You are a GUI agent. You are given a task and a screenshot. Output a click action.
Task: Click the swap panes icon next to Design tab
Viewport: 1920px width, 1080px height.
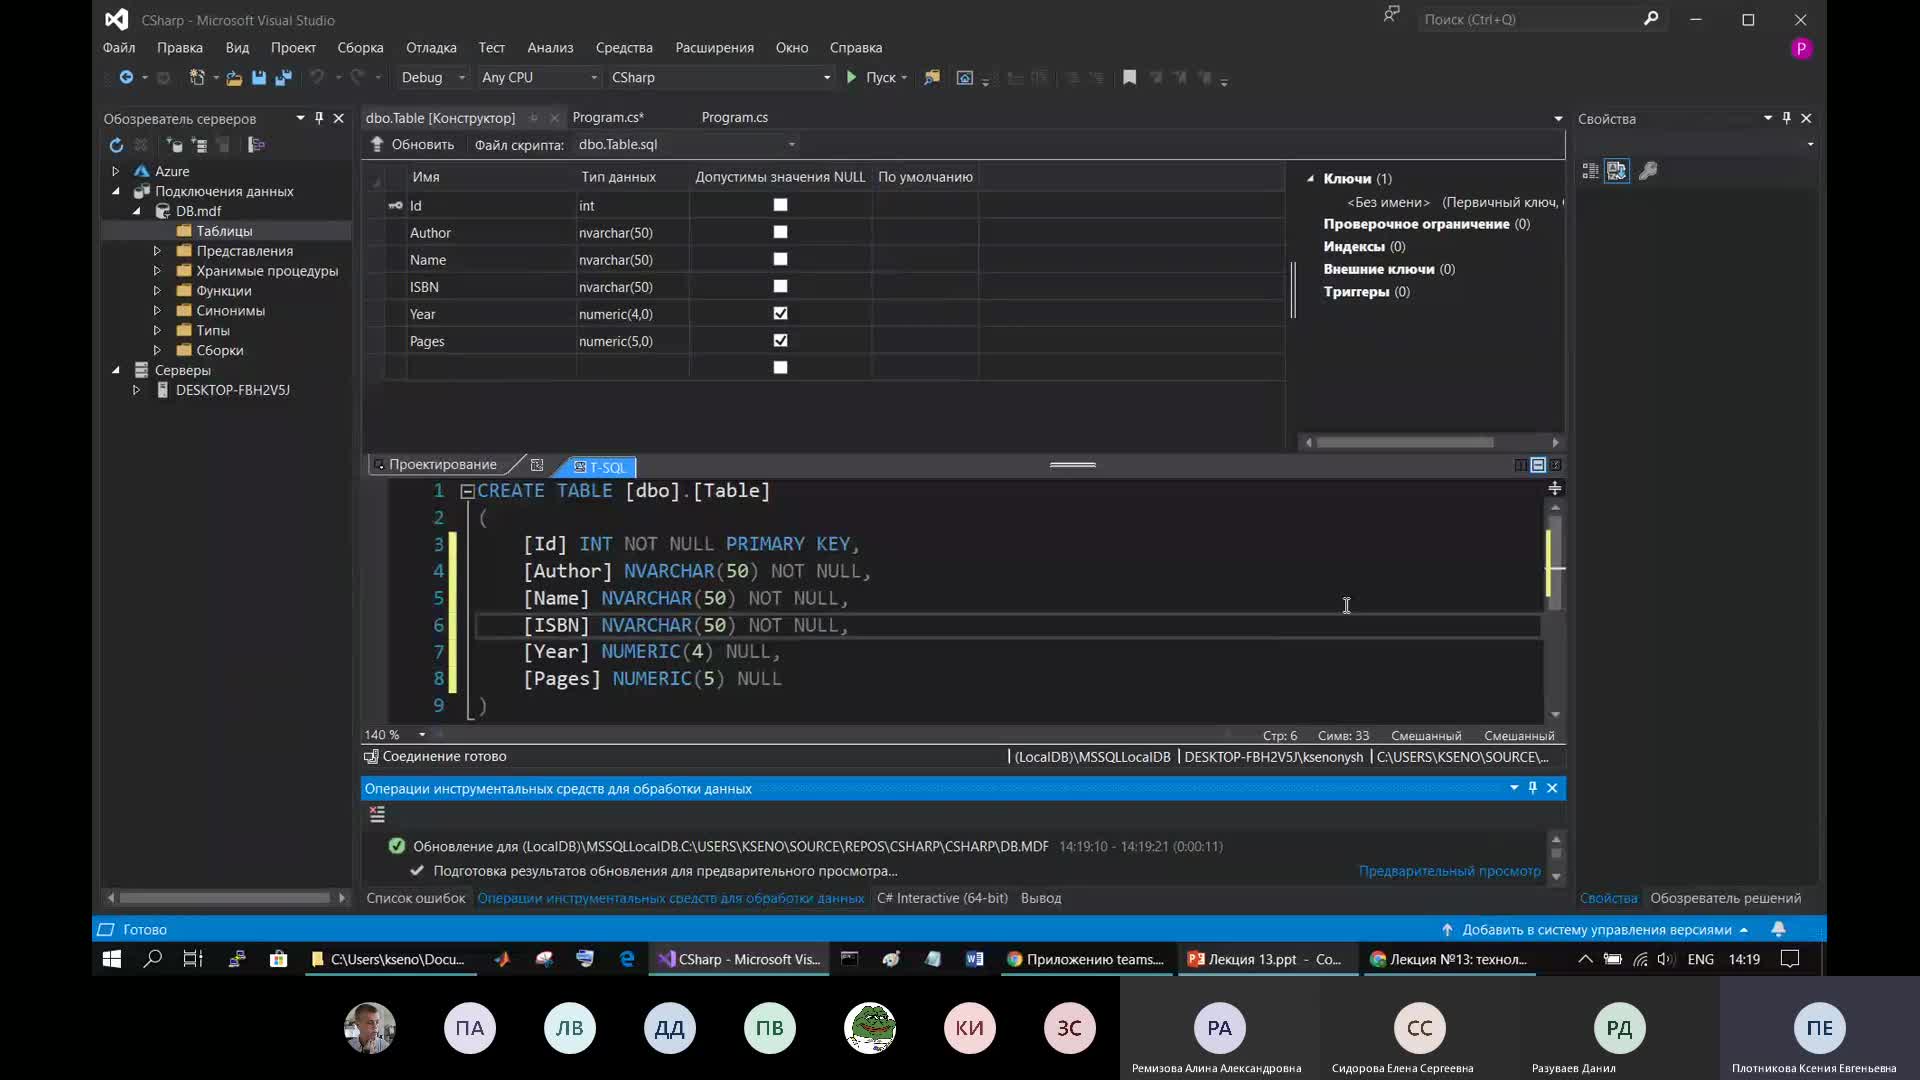point(537,465)
